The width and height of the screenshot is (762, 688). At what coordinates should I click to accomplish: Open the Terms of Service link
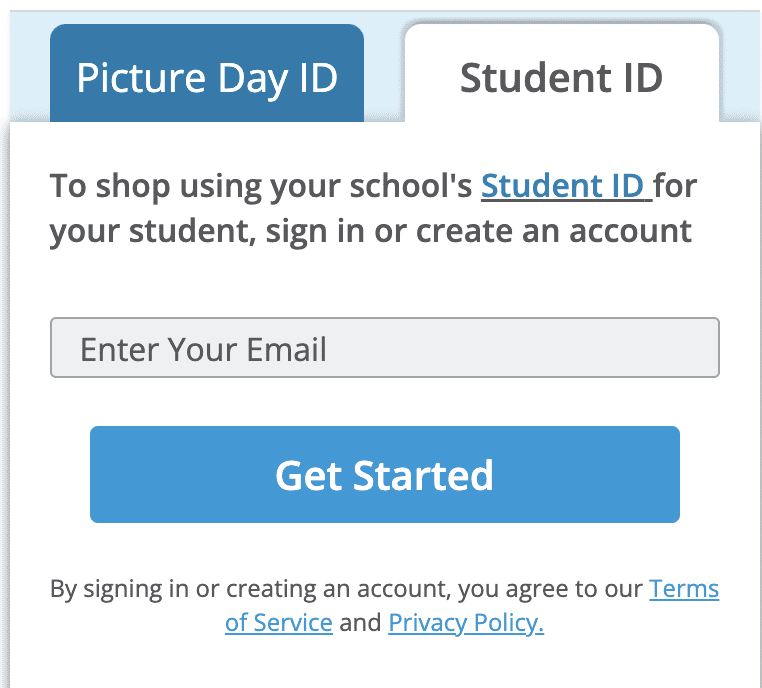[684, 589]
